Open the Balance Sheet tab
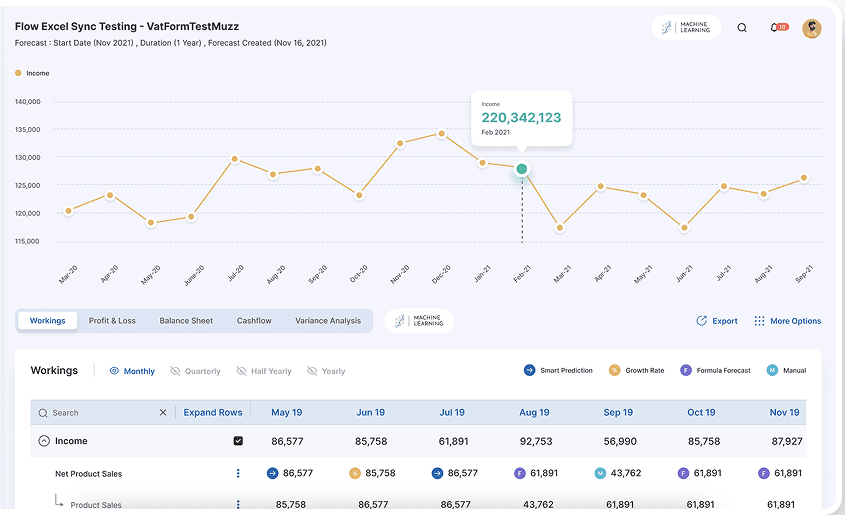 (186, 321)
